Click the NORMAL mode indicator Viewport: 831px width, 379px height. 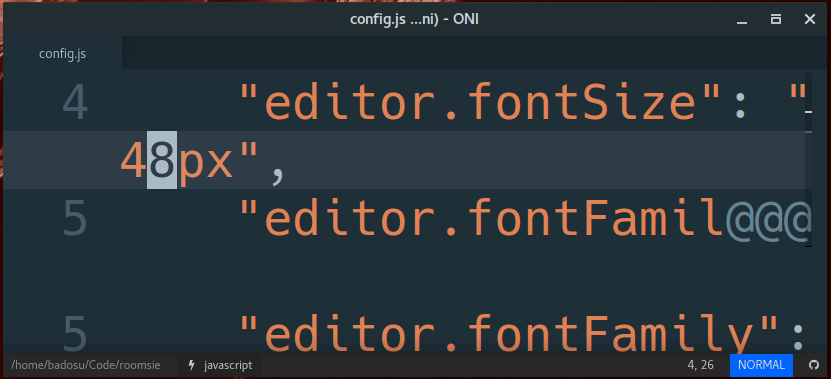click(x=761, y=365)
